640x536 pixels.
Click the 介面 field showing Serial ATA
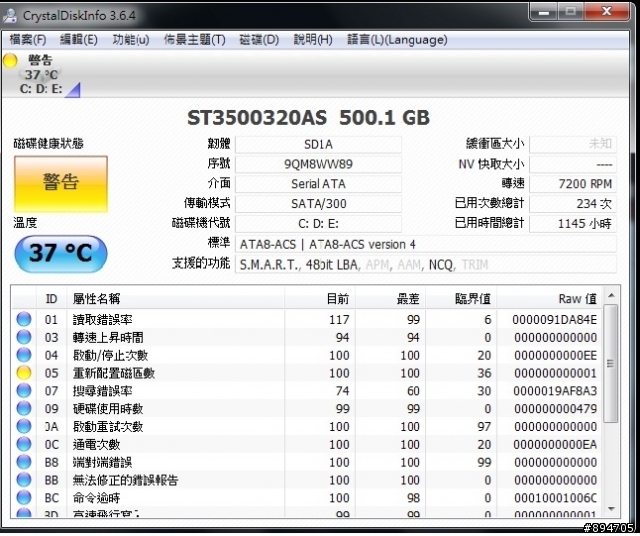[x=318, y=184]
